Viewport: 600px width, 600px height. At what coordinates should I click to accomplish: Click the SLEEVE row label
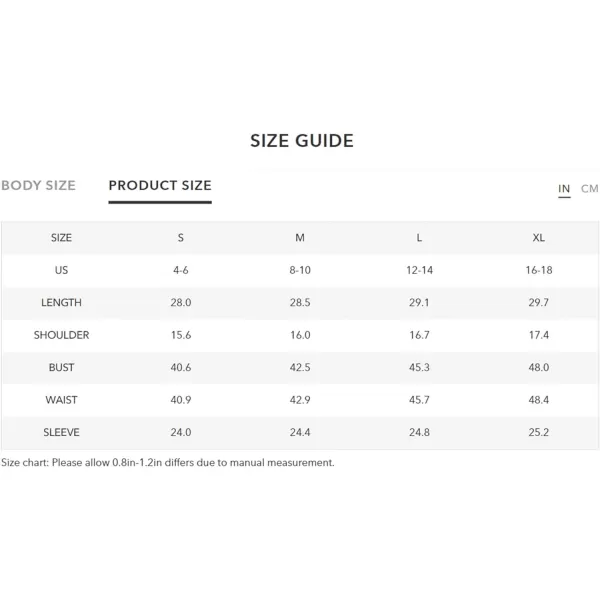coord(61,432)
